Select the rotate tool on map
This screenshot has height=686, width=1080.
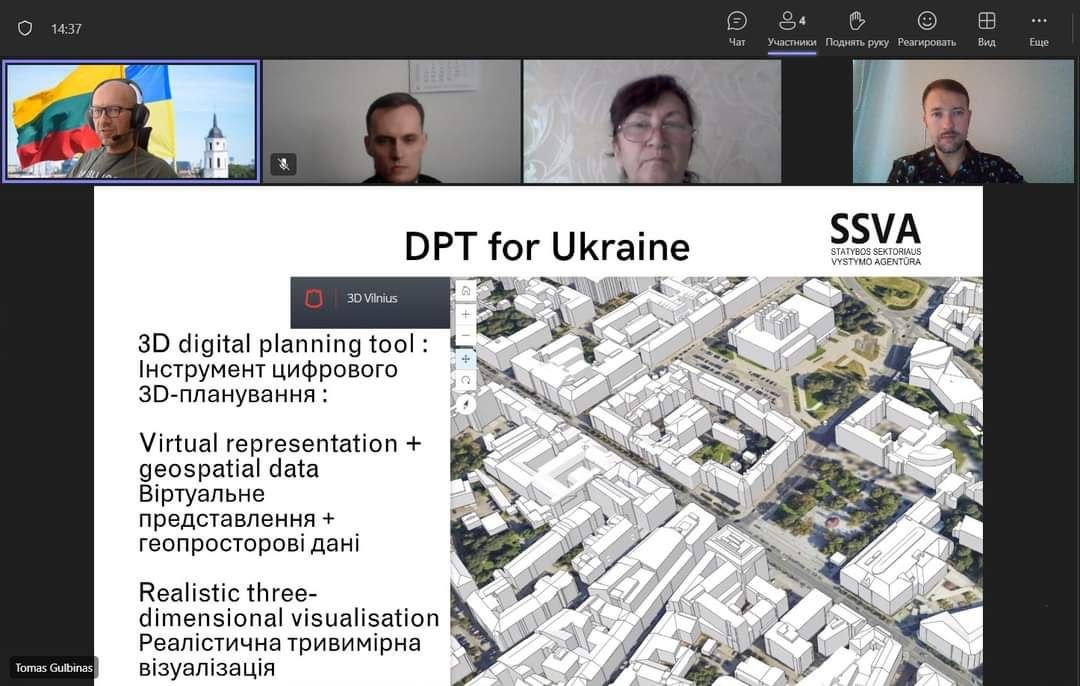click(465, 381)
